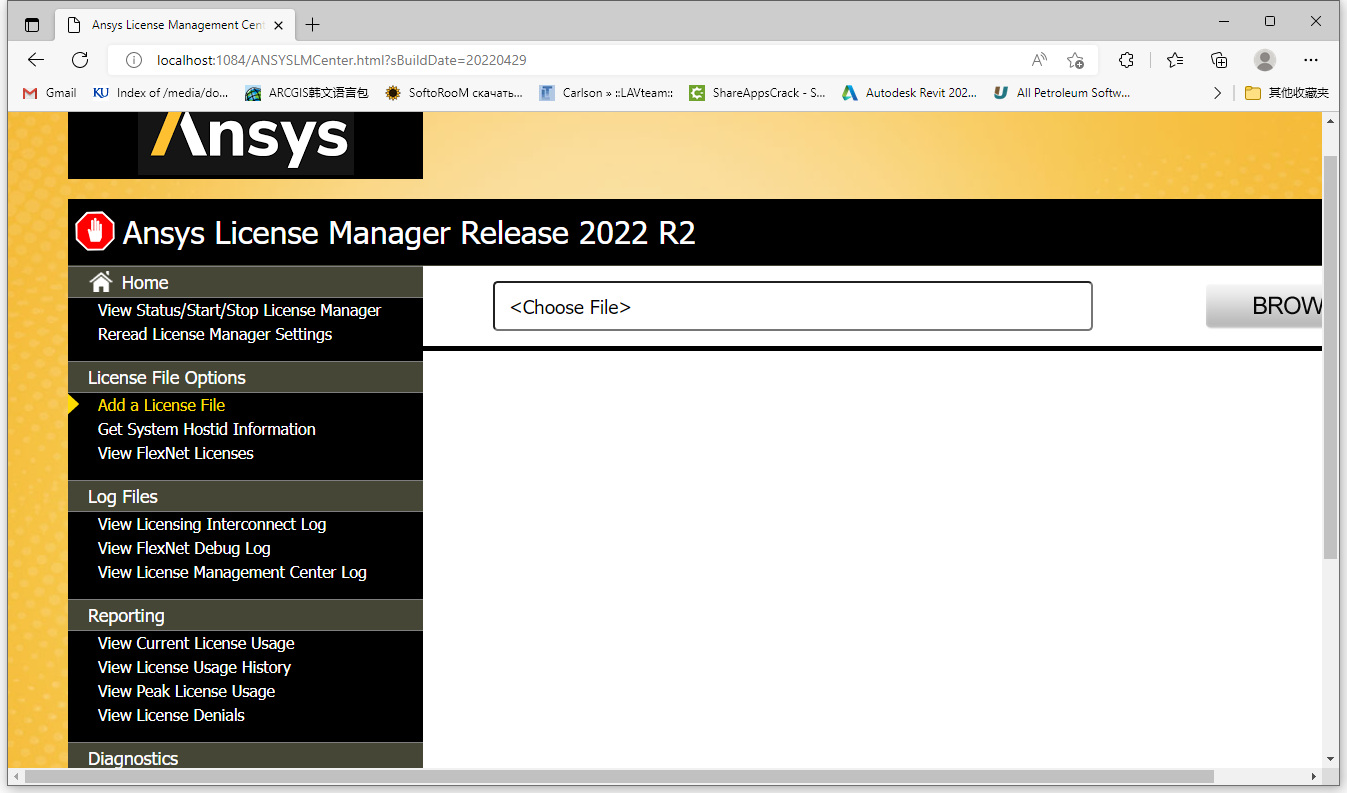Open the Favorites list icon
Image resolution: width=1347 pixels, height=793 pixels.
[1175, 59]
